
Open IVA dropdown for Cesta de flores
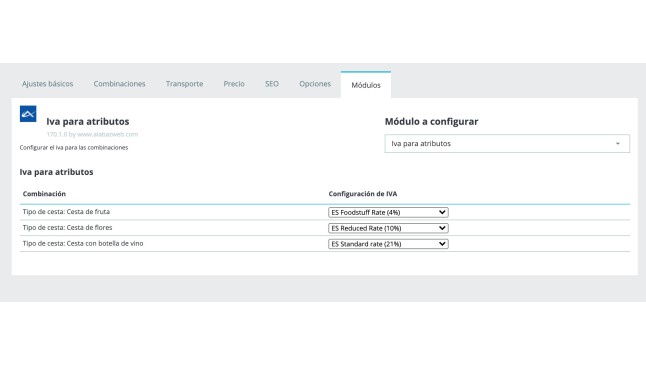[x=388, y=228]
